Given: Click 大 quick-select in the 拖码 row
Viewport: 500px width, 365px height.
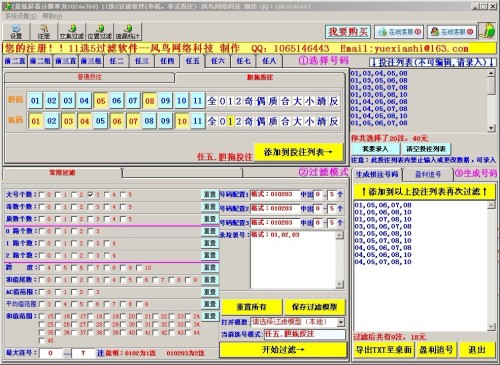Looking at the screenshot, I should click(297, 121).
